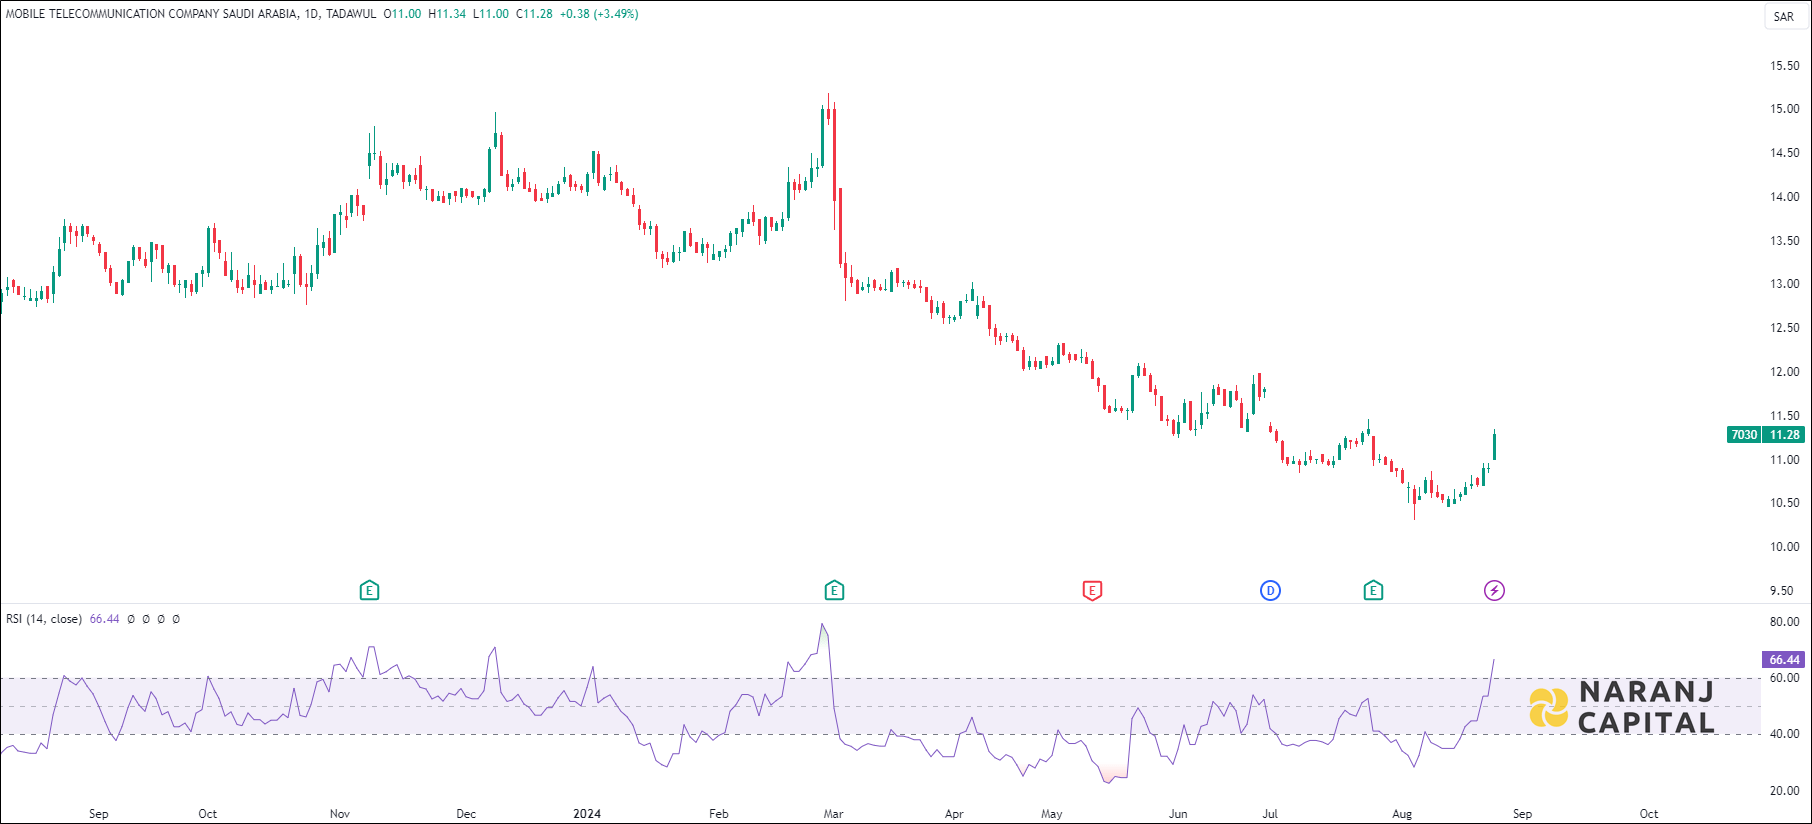
Task: Click the green earnings marker in late July
Action: click(1373, 591)
